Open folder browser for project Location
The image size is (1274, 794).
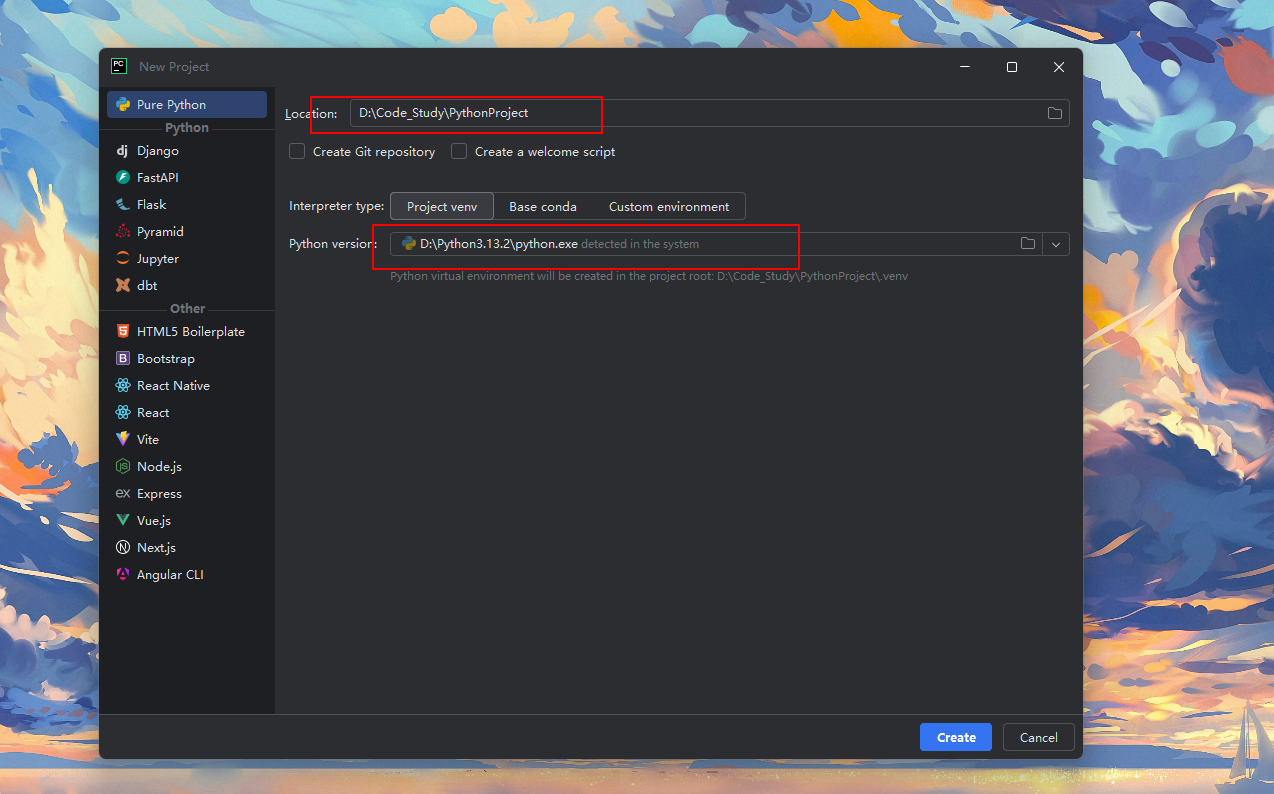point(1054,113)
